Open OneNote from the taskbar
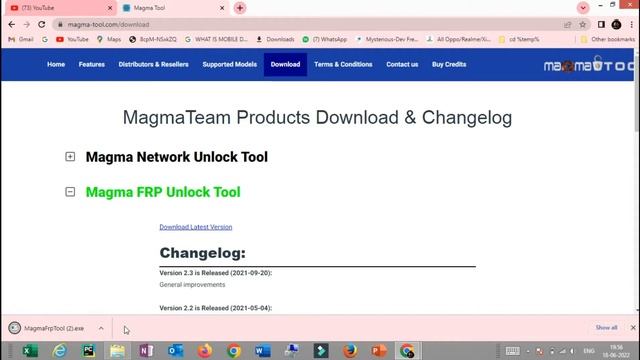 [x=147, y=351]
